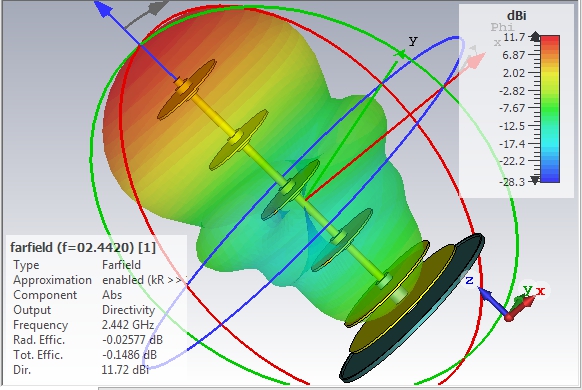
Task: Click the up arrow atop the dBi color scale
Action: [535, 36]
